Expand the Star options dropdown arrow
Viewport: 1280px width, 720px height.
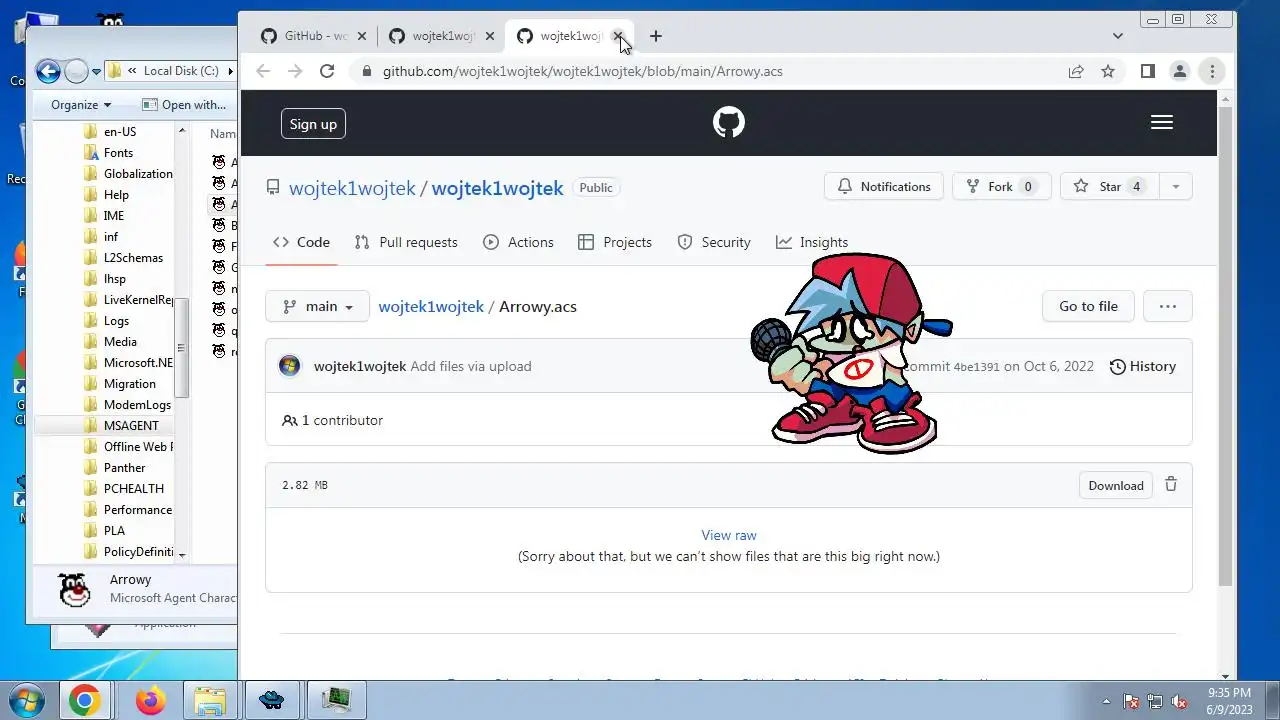pyautogui.click(x=1175, y=187)
